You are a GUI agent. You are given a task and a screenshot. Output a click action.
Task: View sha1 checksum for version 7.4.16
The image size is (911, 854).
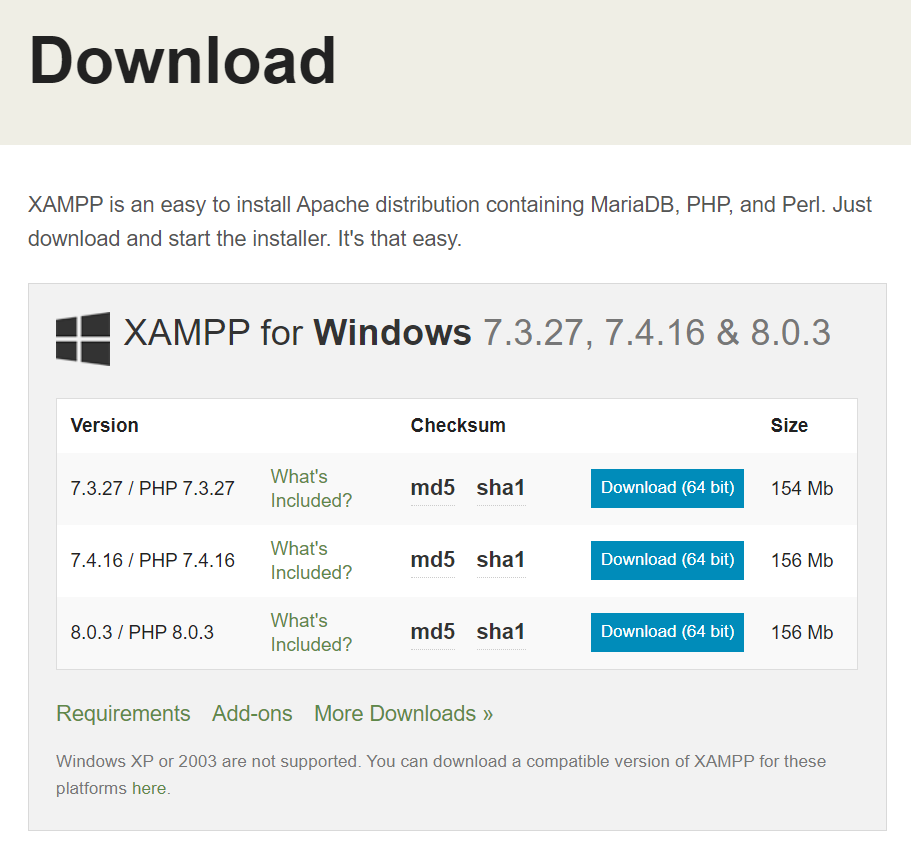click(x=500, y=560)
